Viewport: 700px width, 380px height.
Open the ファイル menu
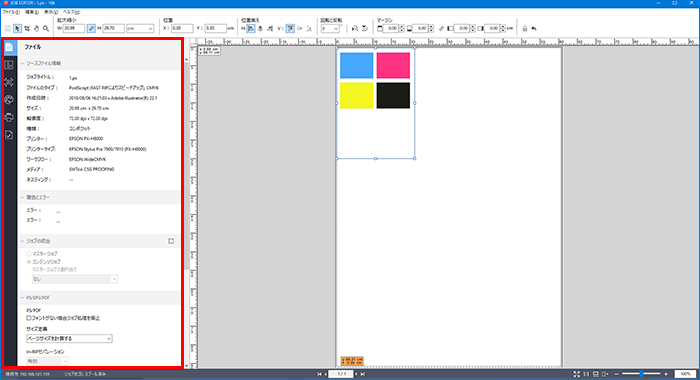click(11, 12)
